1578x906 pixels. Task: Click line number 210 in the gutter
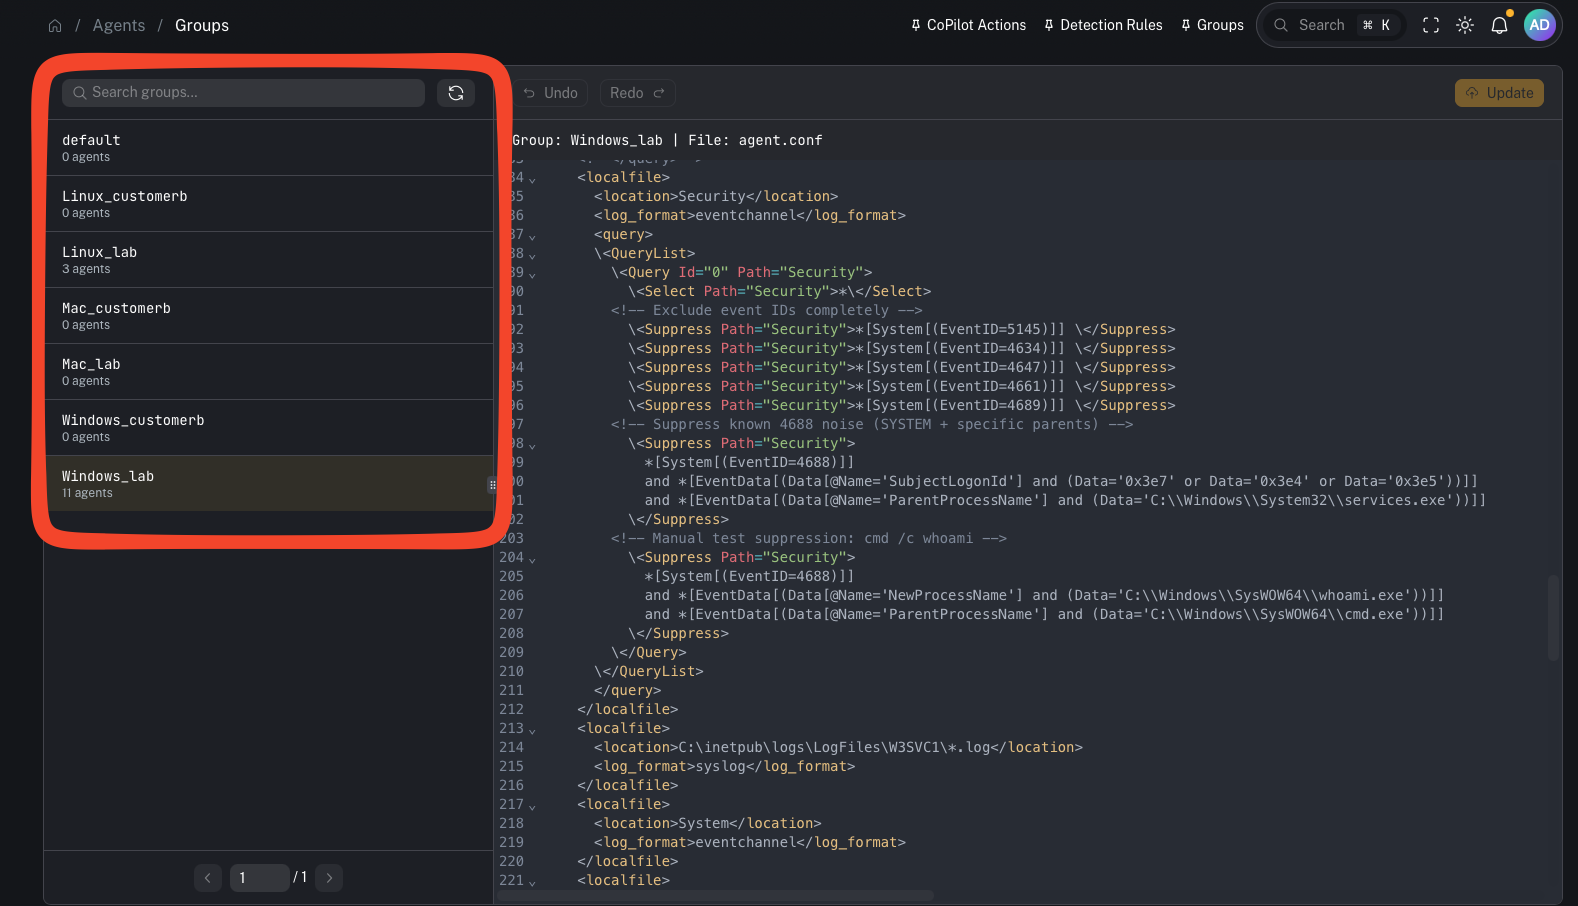(x=511, y=671)
